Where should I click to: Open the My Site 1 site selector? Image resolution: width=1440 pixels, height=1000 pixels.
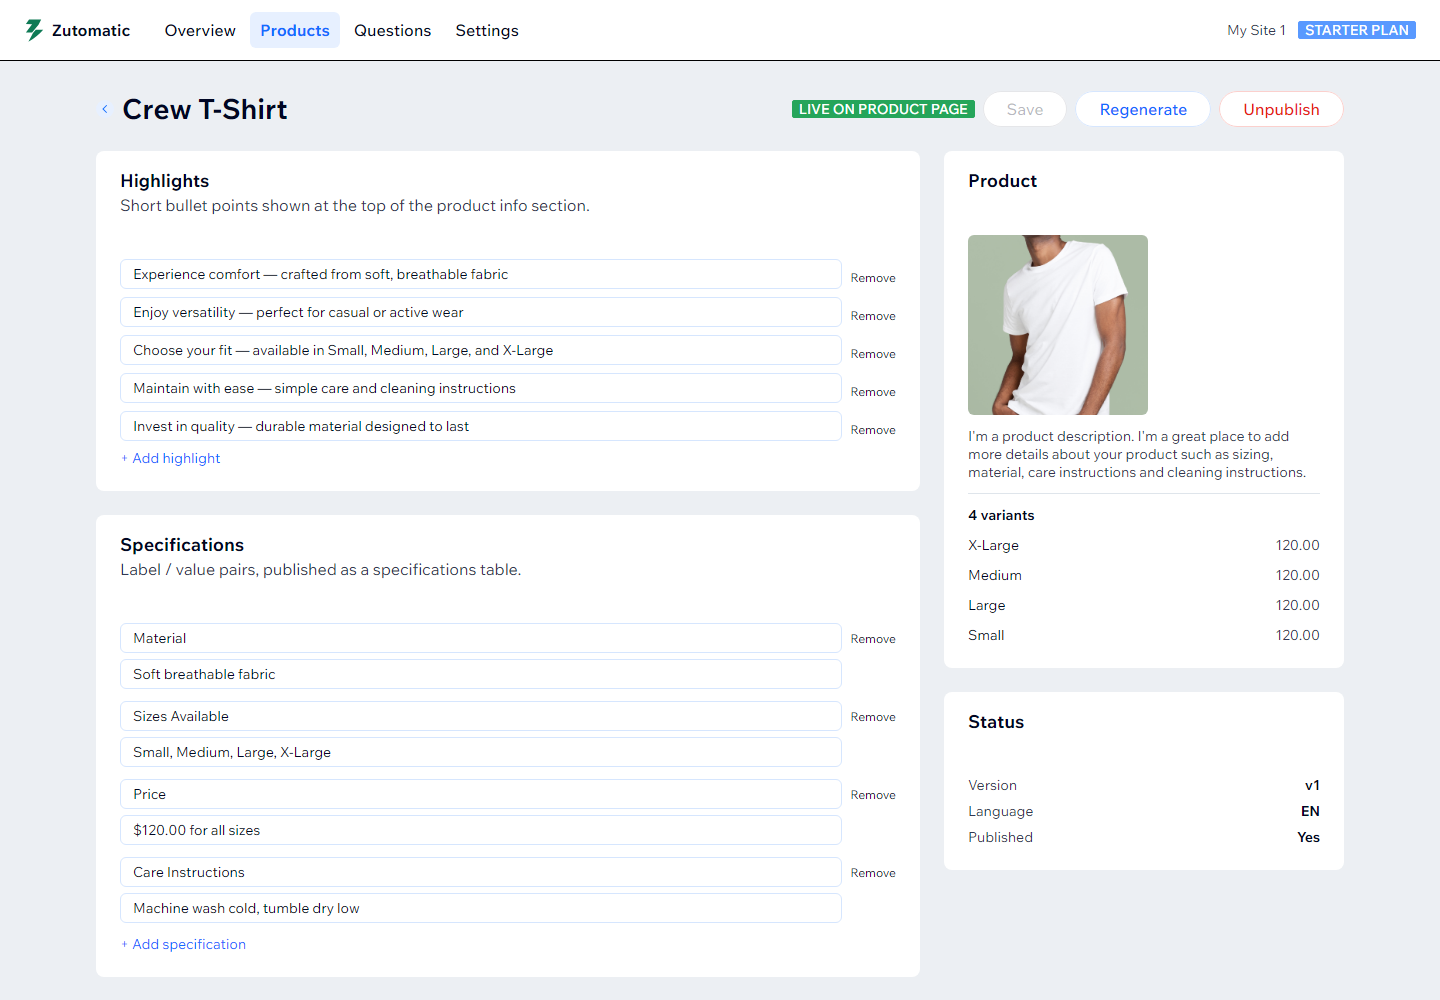(1256, 30)
